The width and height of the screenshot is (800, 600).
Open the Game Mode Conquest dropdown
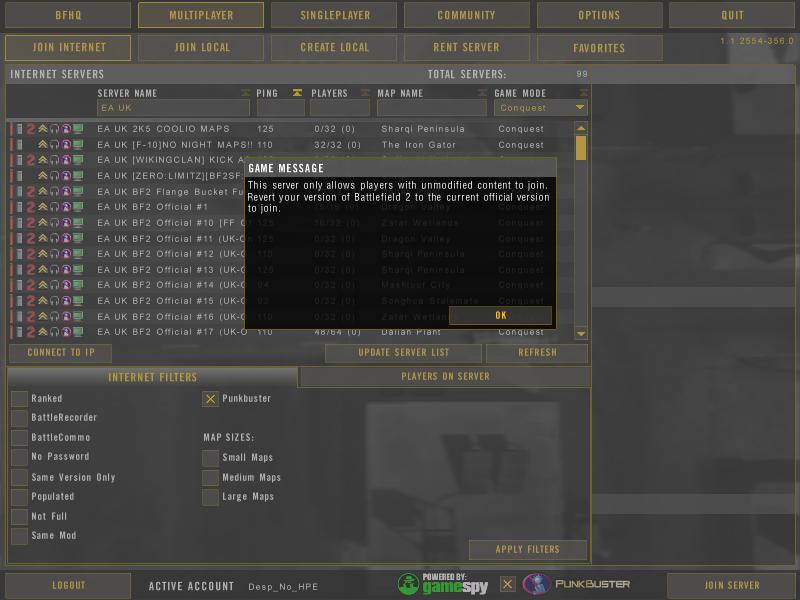tap(540, 108)
